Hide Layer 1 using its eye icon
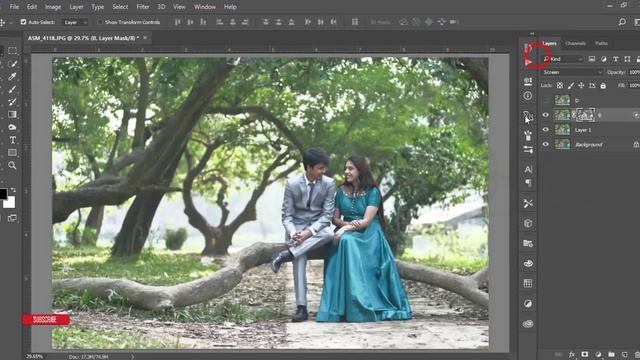The width and height of the screenshot is (640, 360). [546, 130]
